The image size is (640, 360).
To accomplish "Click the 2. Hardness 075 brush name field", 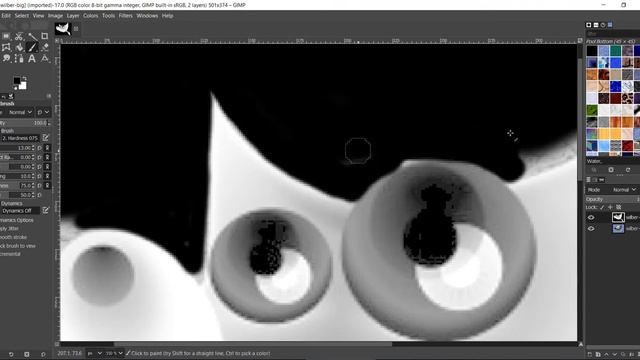I will (x=20, y=138).
